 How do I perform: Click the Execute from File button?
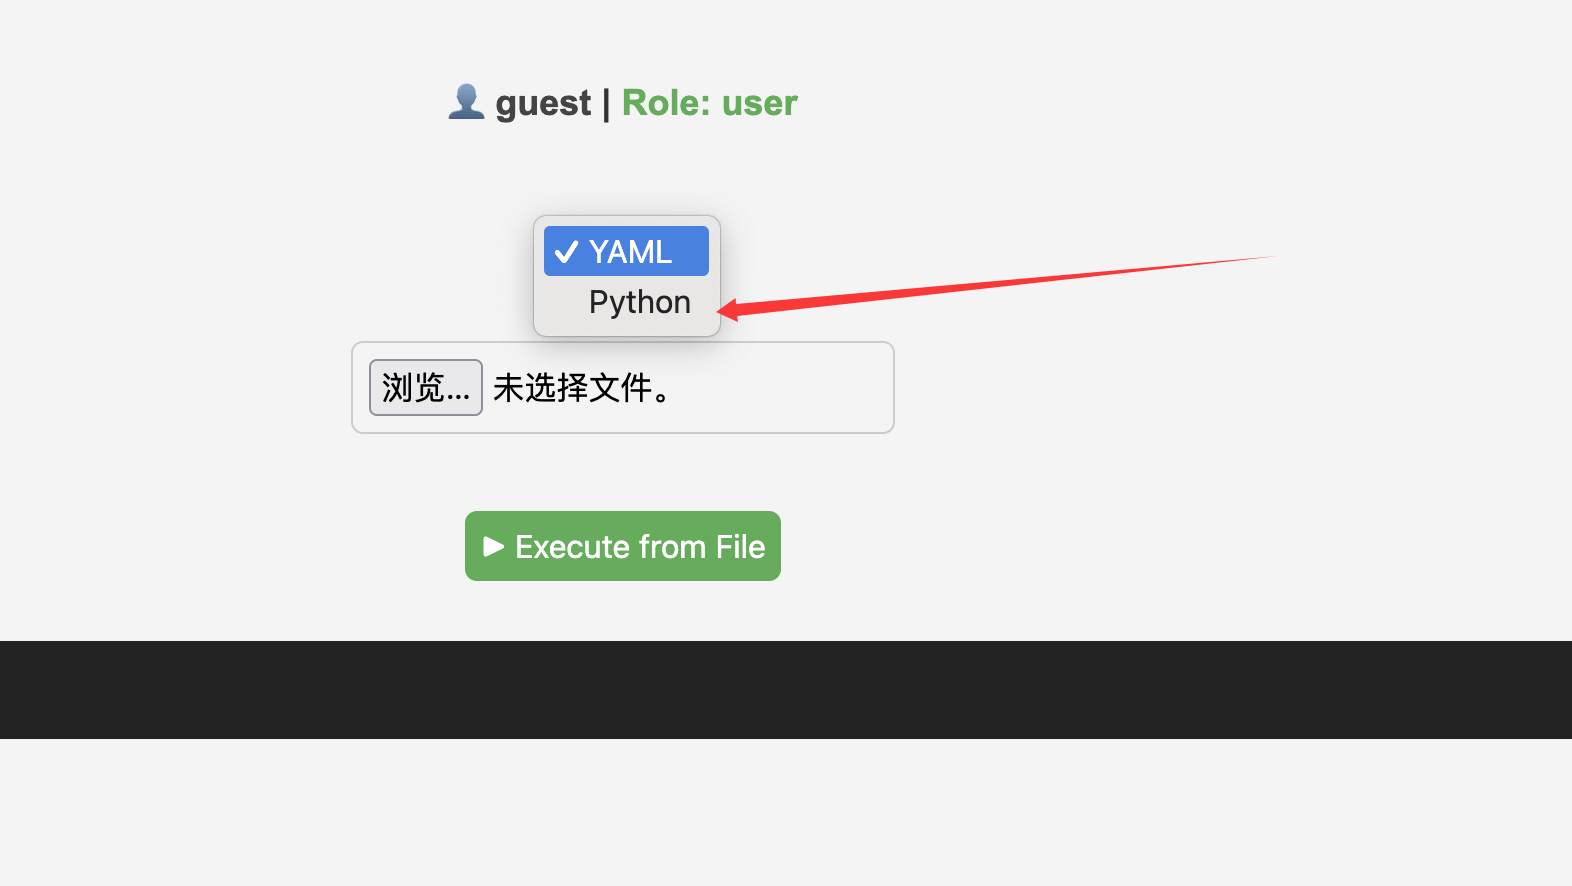[622, 546]
